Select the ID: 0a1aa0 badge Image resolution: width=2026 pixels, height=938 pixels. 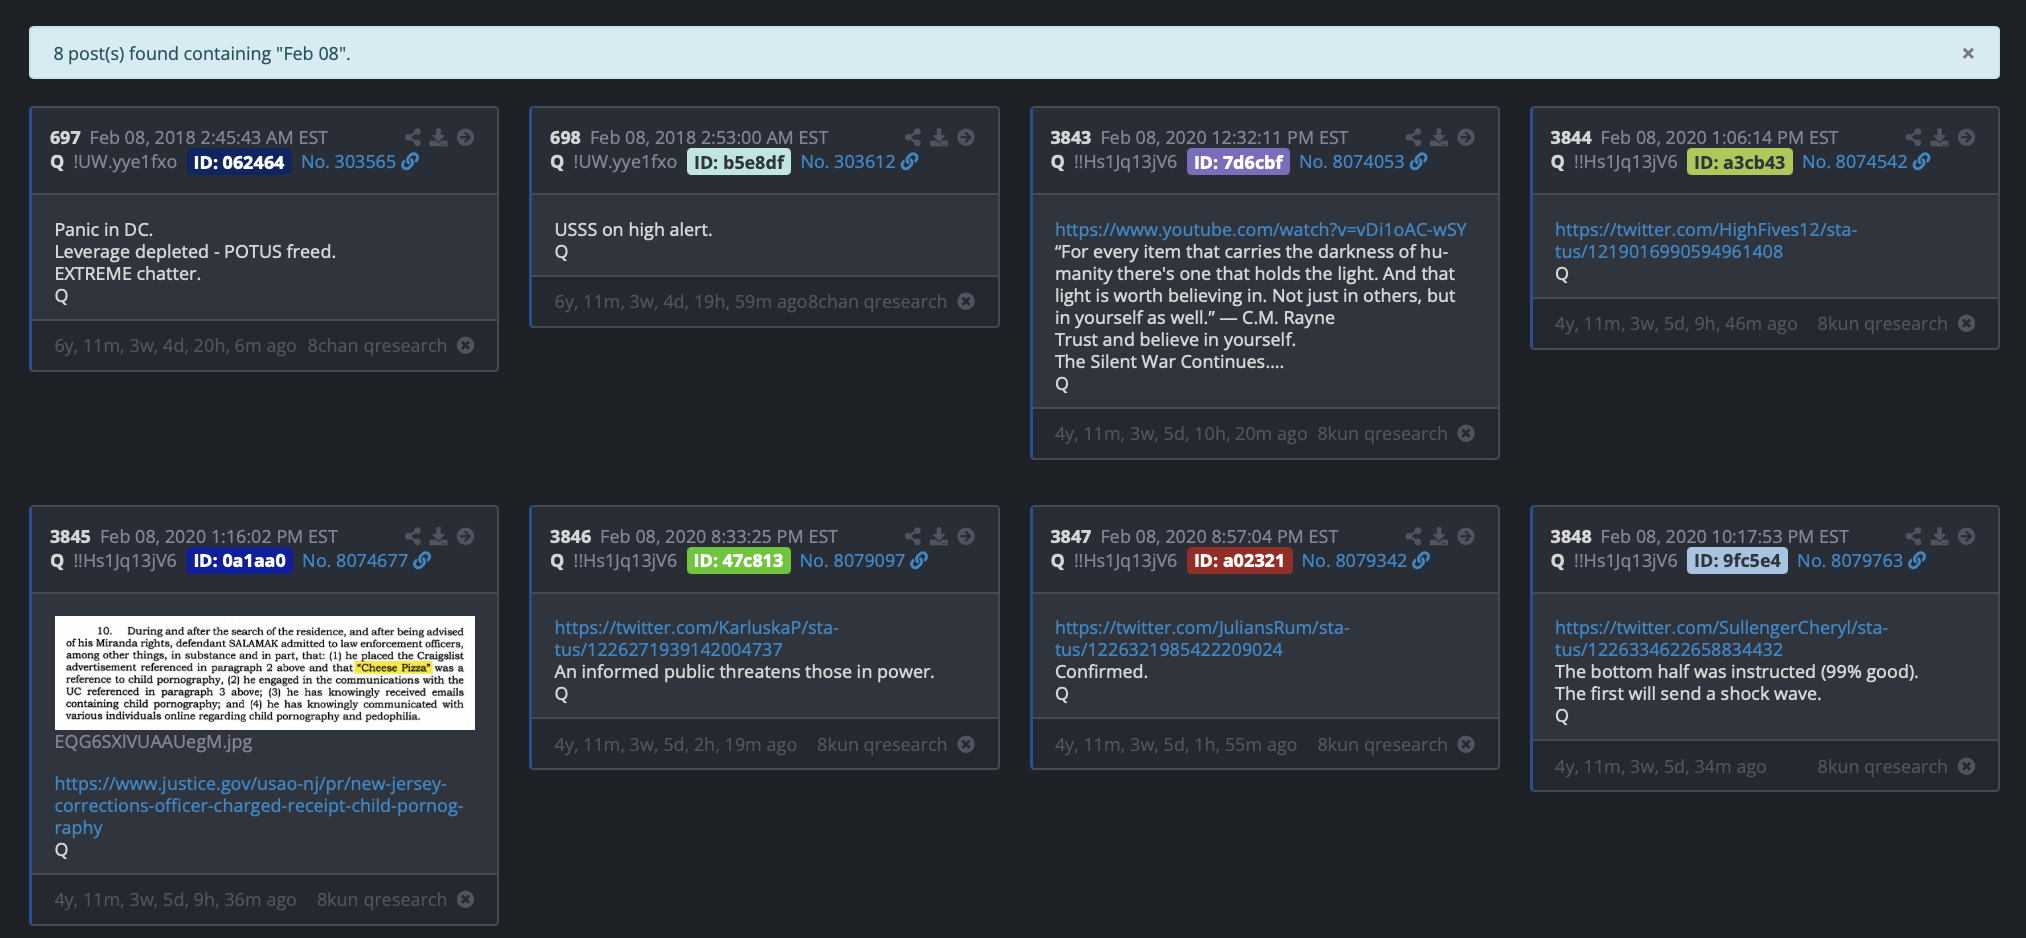point(239,561)
